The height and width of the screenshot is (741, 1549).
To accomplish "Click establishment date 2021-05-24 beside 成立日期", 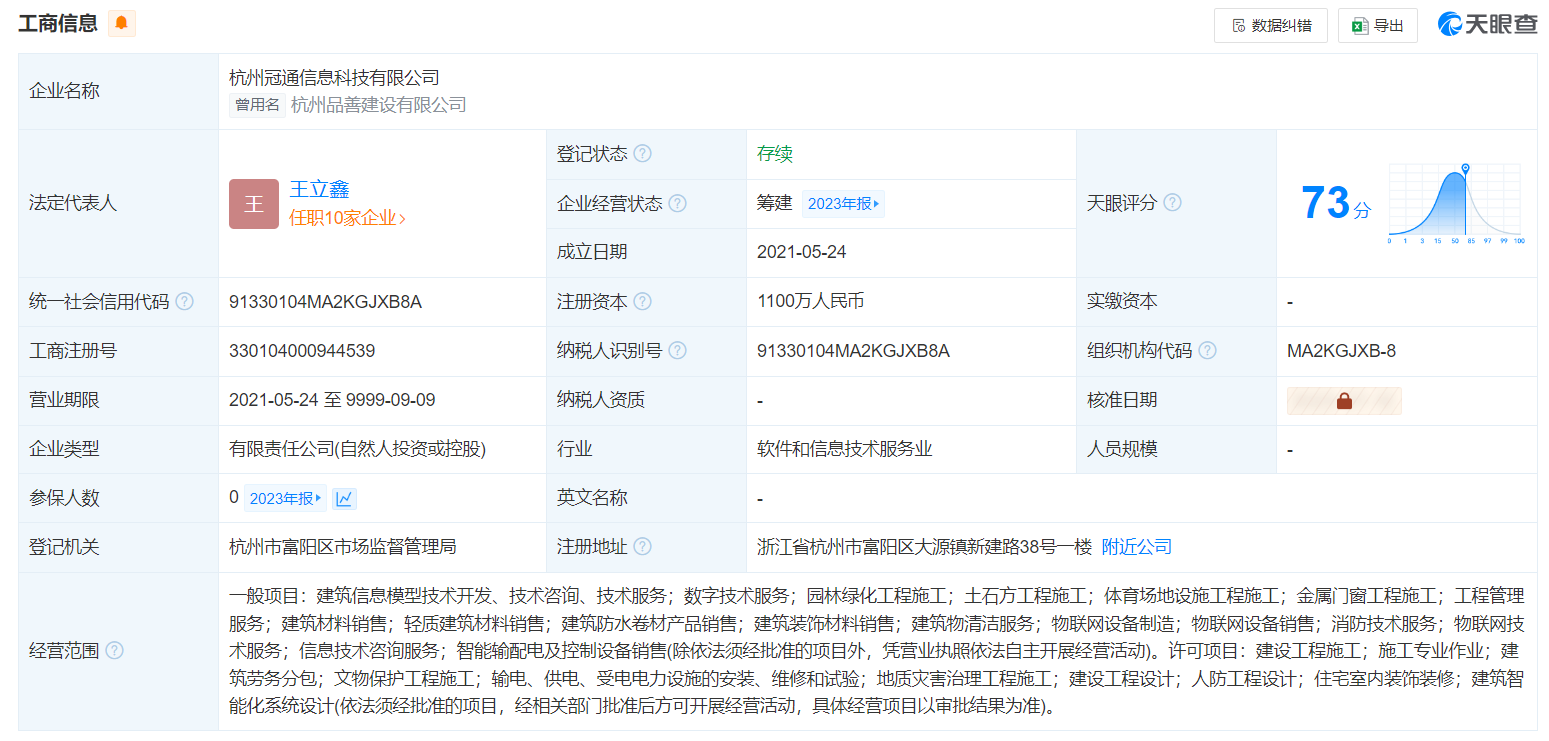I will pos(802,252).
